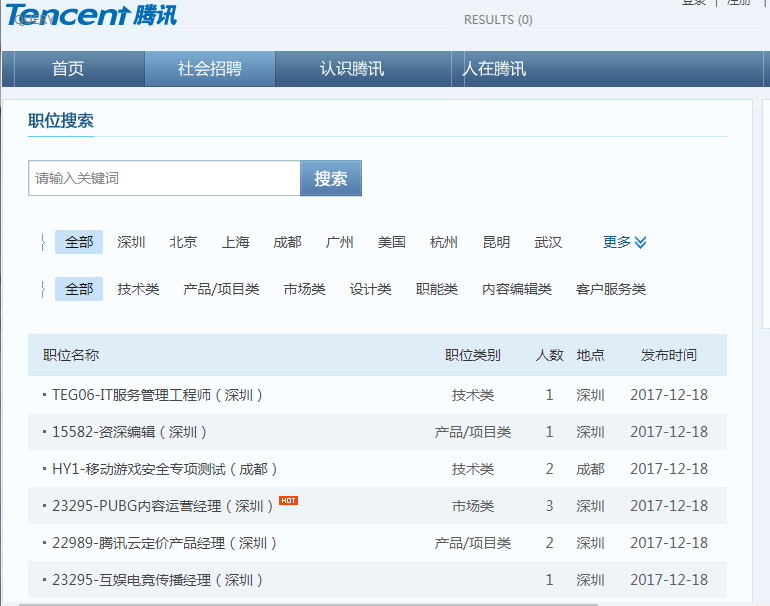Click the horizontal scrollbar at bottom
770x606 pixels.
point(308,604)
